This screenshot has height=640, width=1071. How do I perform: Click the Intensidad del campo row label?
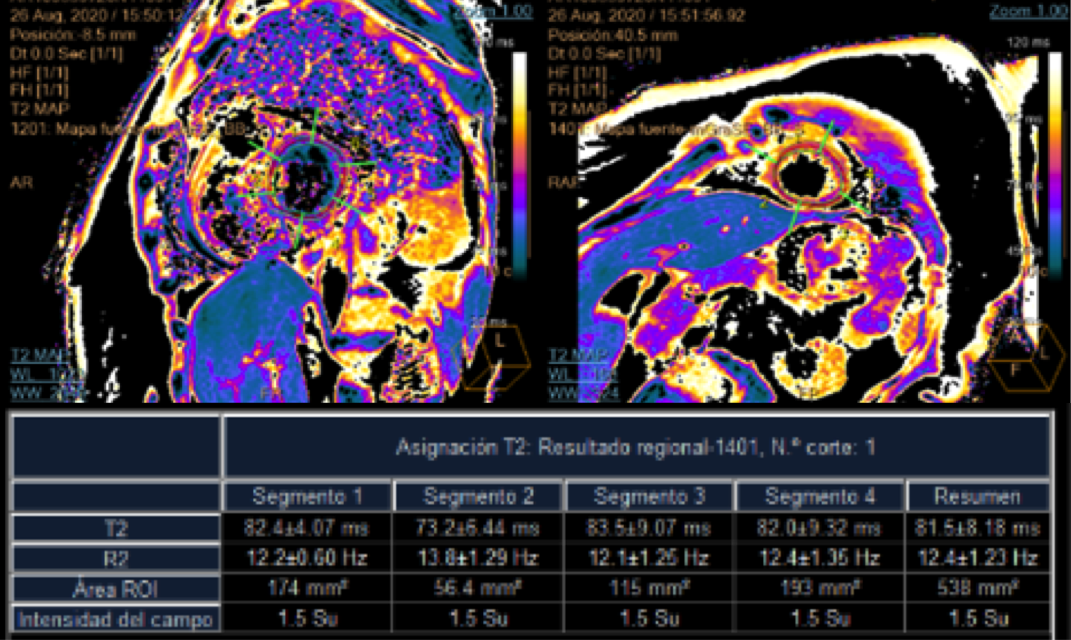coord(116,620)
